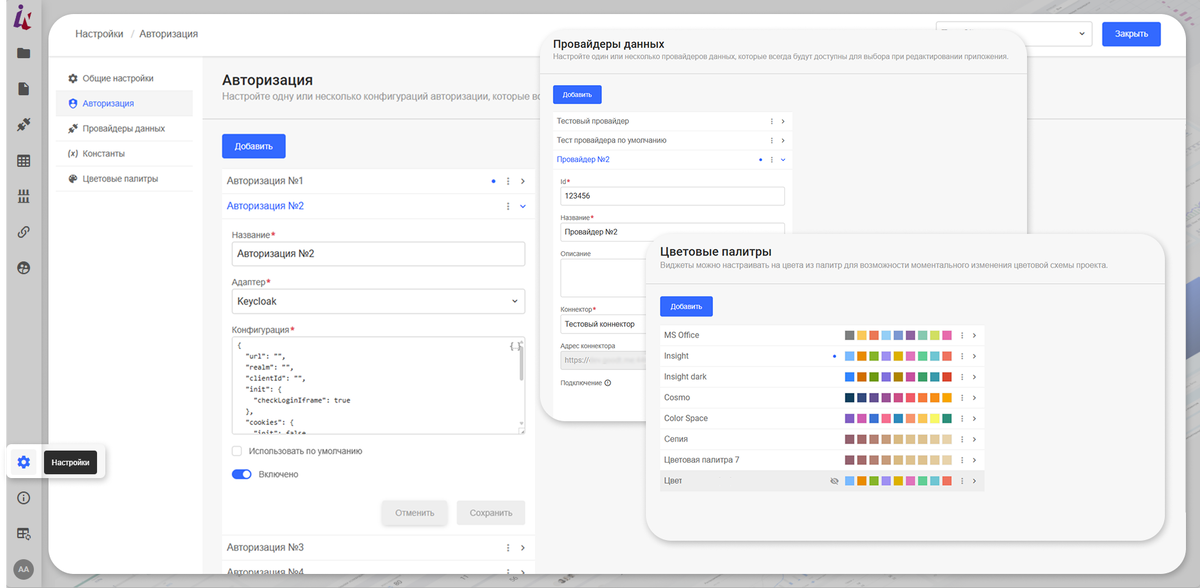Click the Id field containing 123456

[x=672, y=197]
